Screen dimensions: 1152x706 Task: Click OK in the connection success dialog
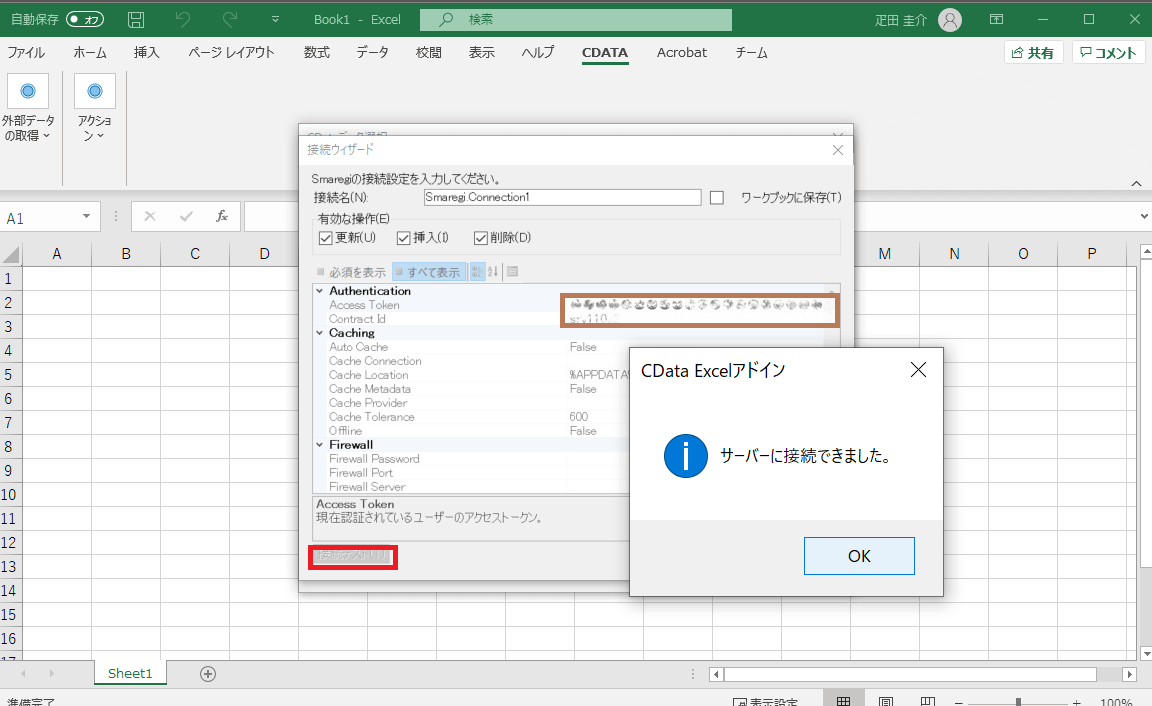[x=859, y=556]
